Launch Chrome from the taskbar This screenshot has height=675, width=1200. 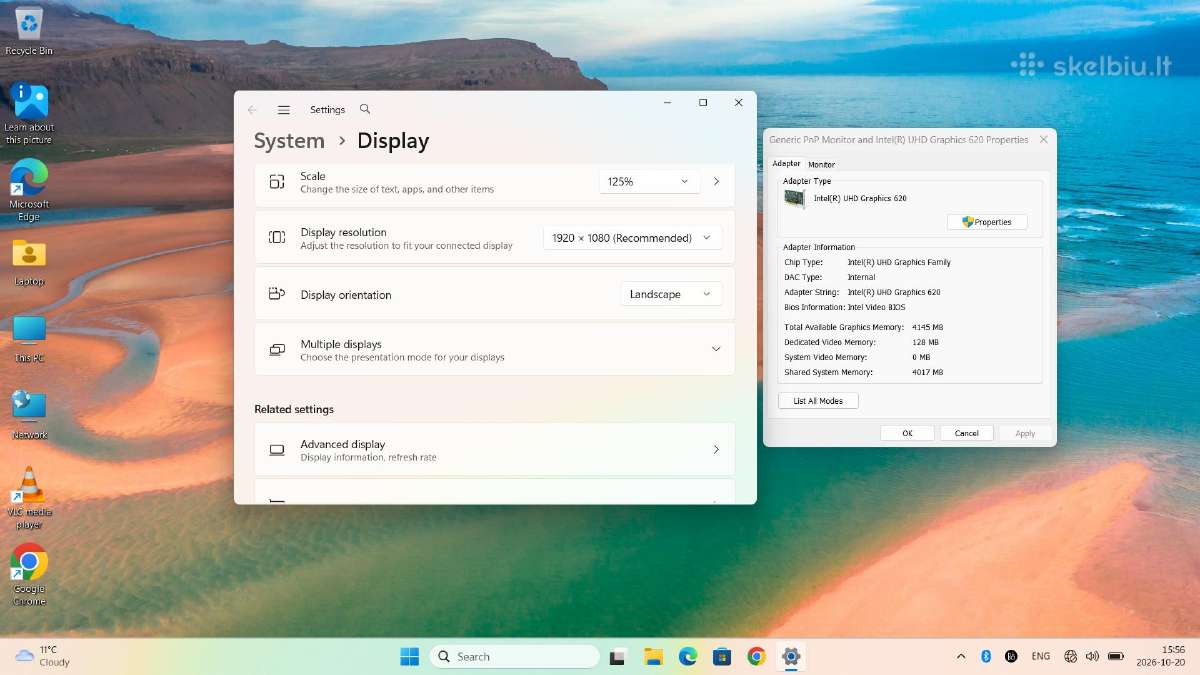757,657
